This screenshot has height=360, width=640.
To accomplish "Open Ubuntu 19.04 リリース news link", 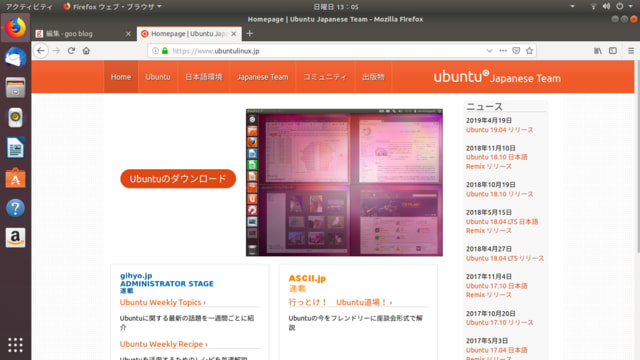I will point(500,130).
